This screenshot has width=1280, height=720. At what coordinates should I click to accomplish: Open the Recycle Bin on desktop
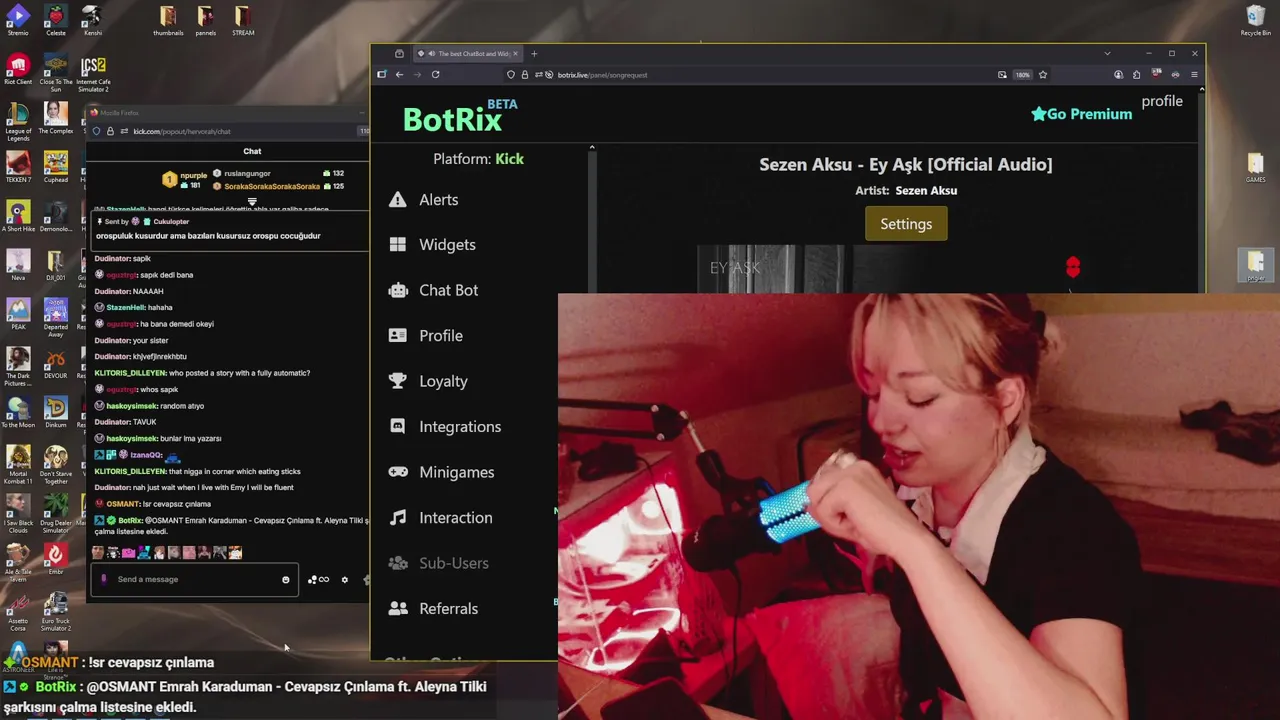[1256, 20]
